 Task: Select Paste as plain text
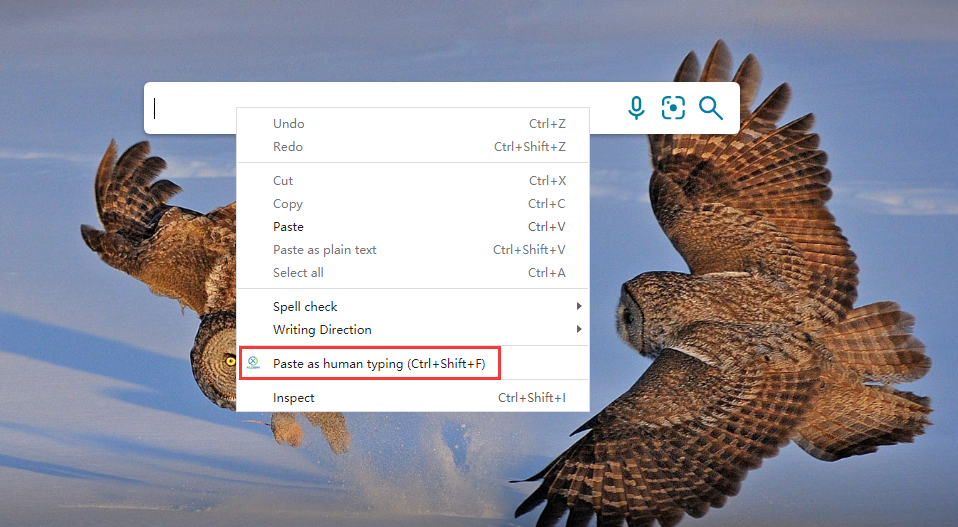(x=413, y=250)
